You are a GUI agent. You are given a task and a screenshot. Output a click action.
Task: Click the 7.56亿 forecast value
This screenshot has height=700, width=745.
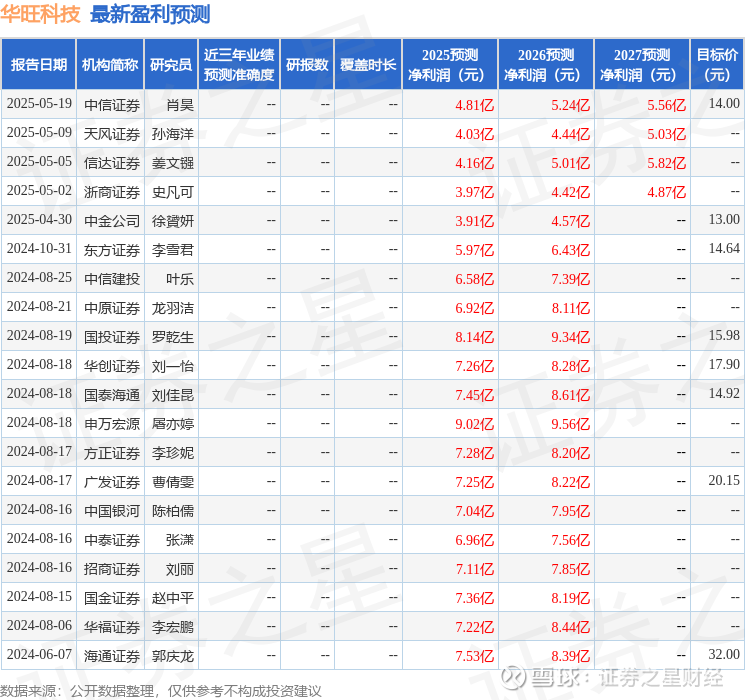coord(571,540)
